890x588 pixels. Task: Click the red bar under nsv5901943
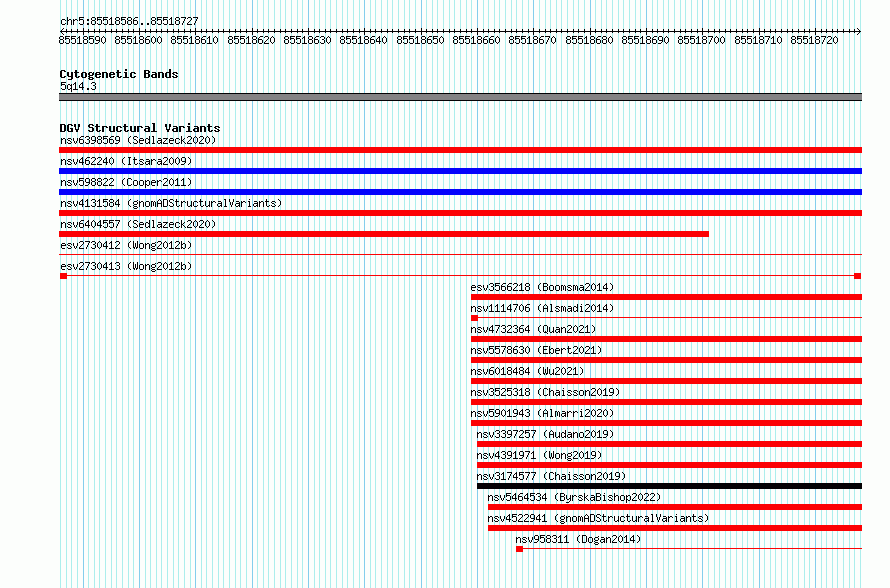(x=666, y=423)
